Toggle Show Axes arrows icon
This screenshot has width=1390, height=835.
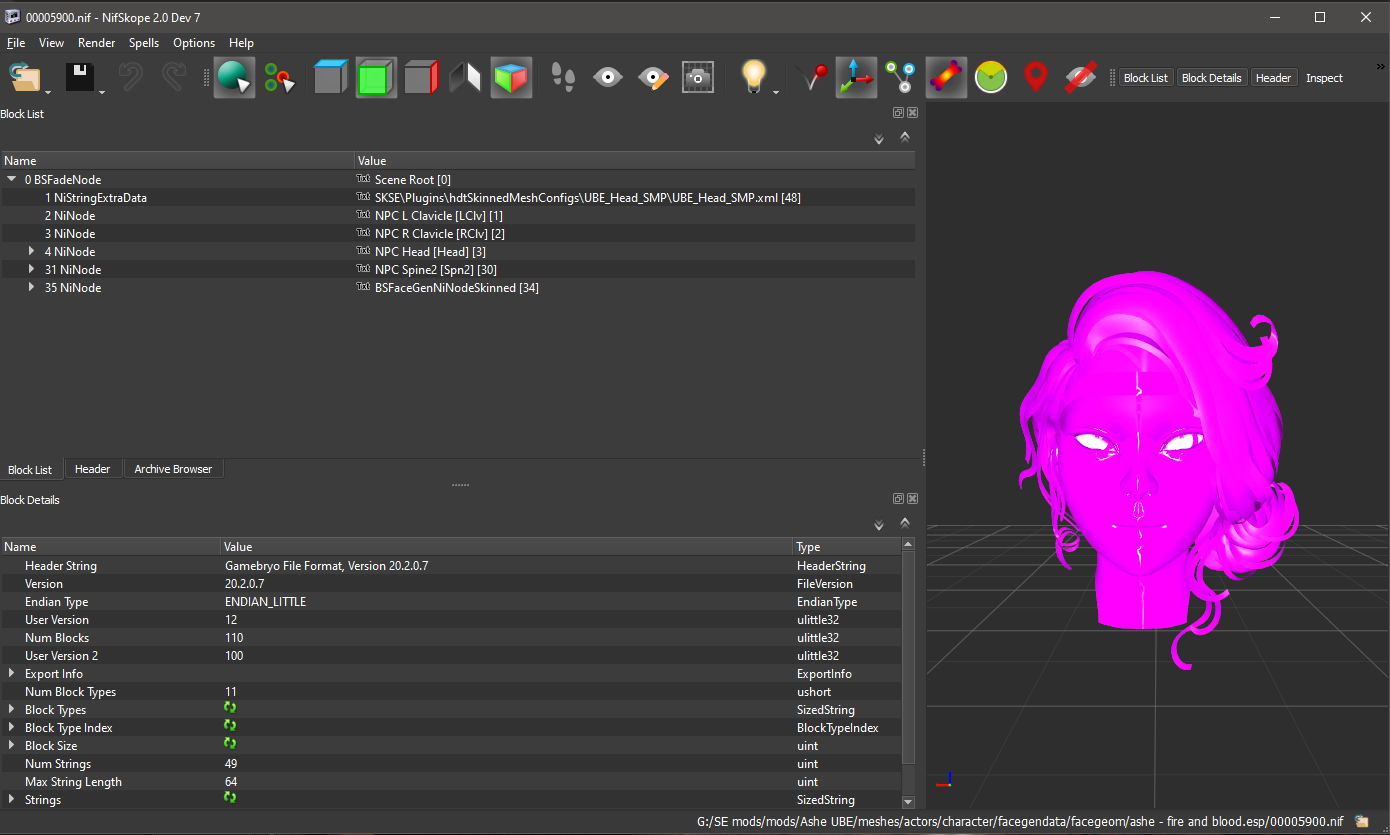pos(856,78)
